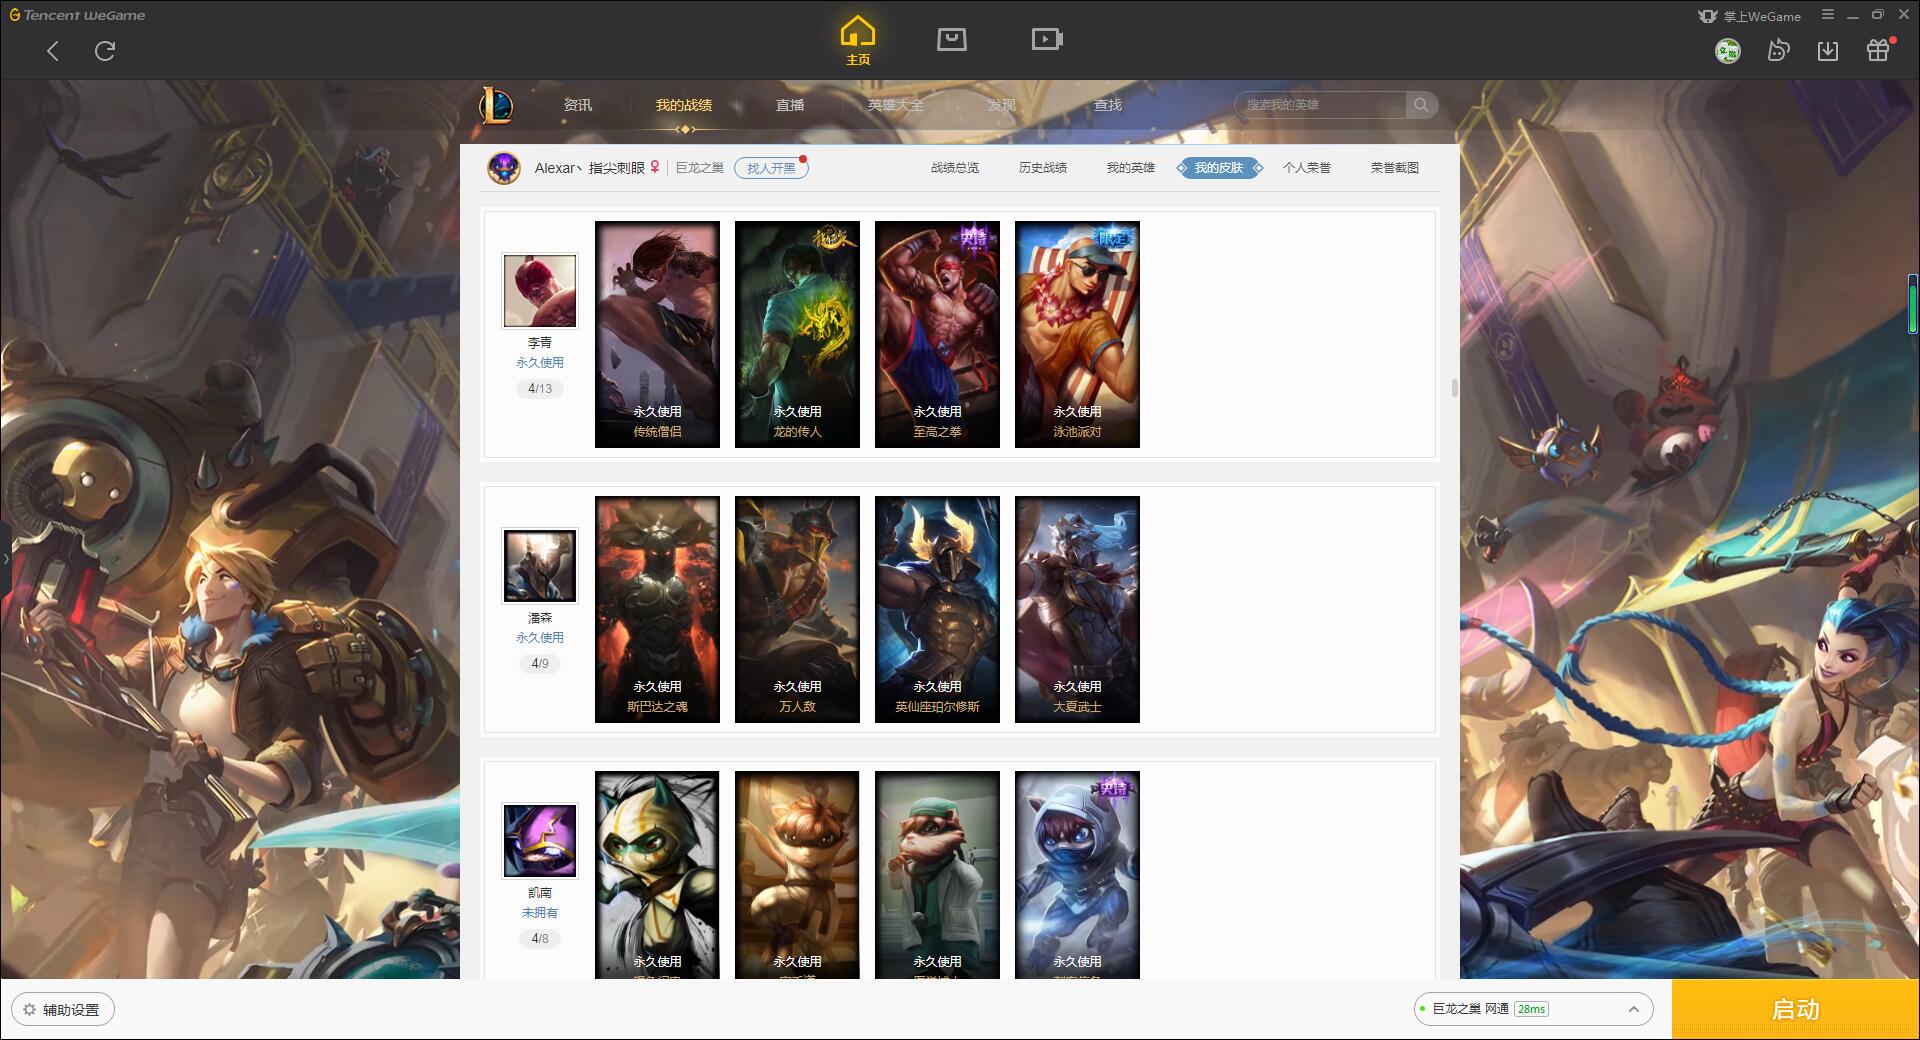The height and width of the screenshot is (1040, 1920).
Task: Click the 巨龙之巢 server label by player name
Action: [x=699, y=168]
